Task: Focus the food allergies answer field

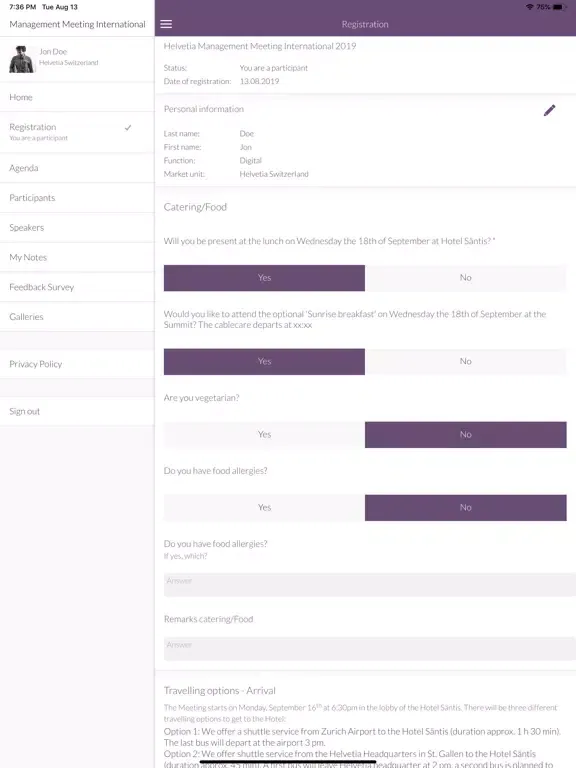Action: click(x=370, y=585)
